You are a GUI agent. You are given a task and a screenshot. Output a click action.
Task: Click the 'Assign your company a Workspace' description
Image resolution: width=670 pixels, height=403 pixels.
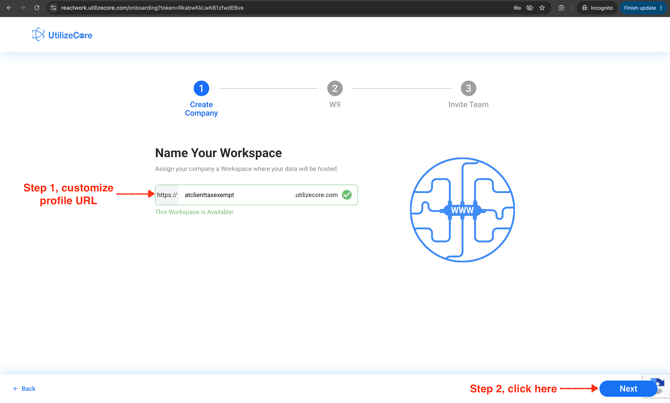pyautogui.click(x=247, y=169)
